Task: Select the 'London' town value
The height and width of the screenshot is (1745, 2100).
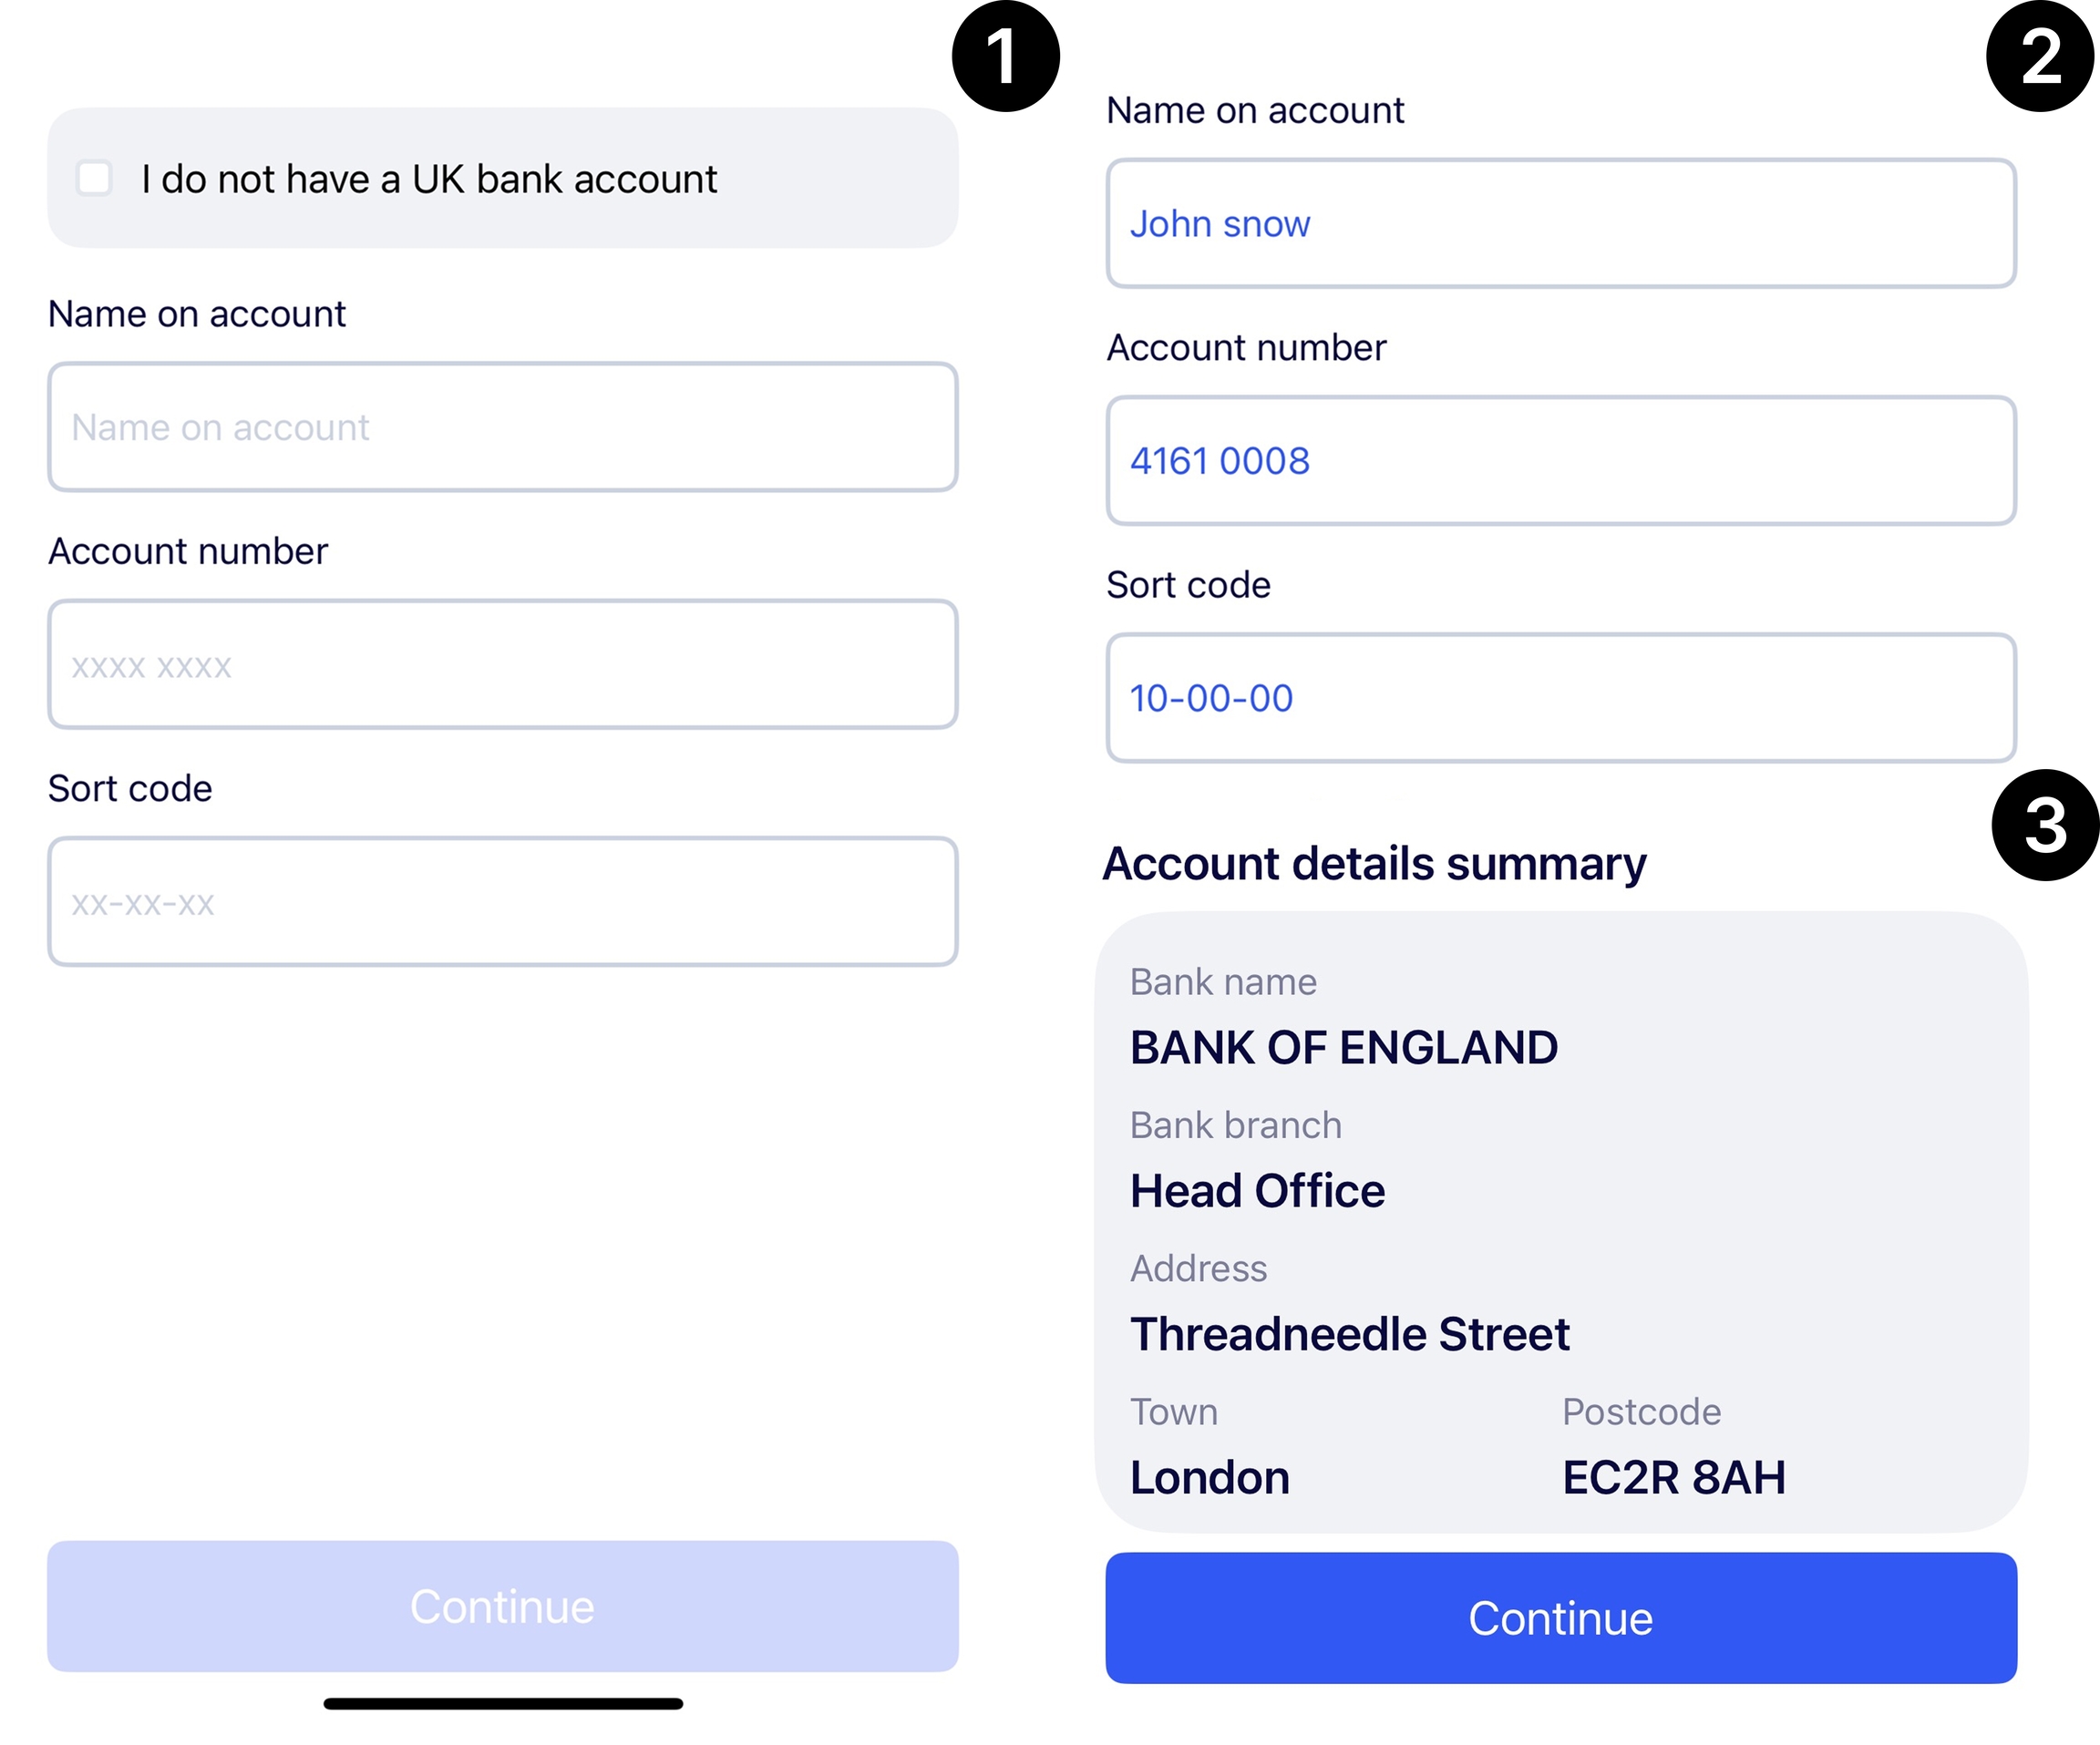Action: (1210, 1478)
